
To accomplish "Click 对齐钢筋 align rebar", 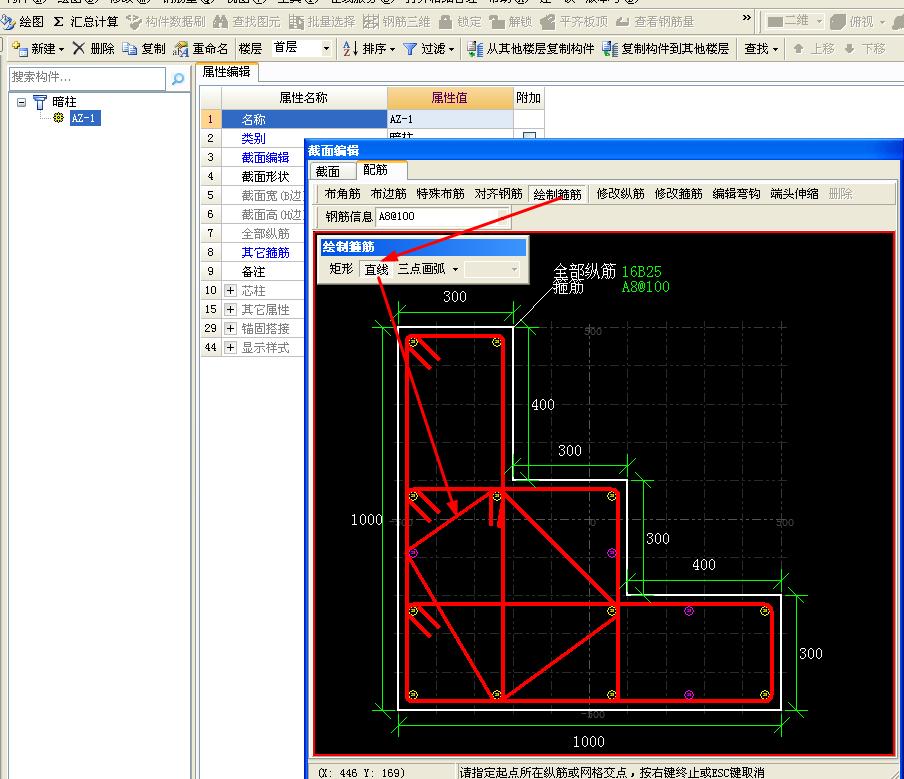I will click(x=499, y=194).
